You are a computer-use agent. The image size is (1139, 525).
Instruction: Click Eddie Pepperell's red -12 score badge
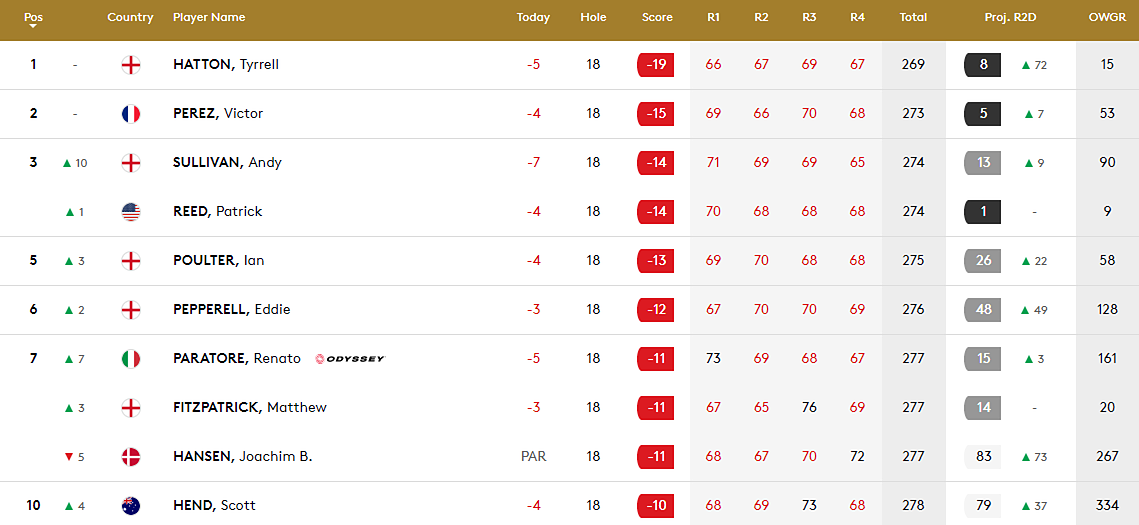coord(656,310)
